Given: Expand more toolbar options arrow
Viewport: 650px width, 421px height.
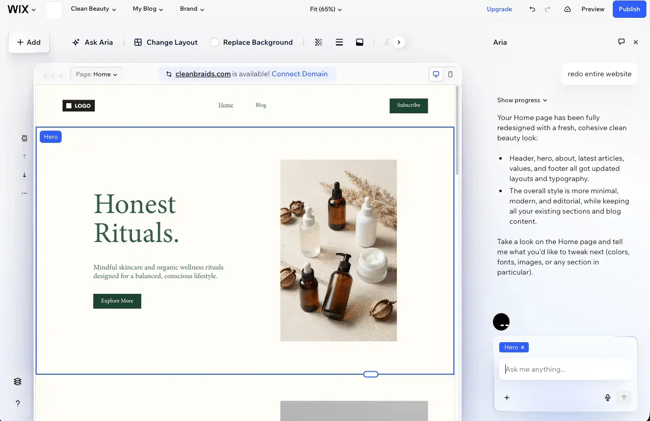Looking at the screenshot, I should point(399,42).
